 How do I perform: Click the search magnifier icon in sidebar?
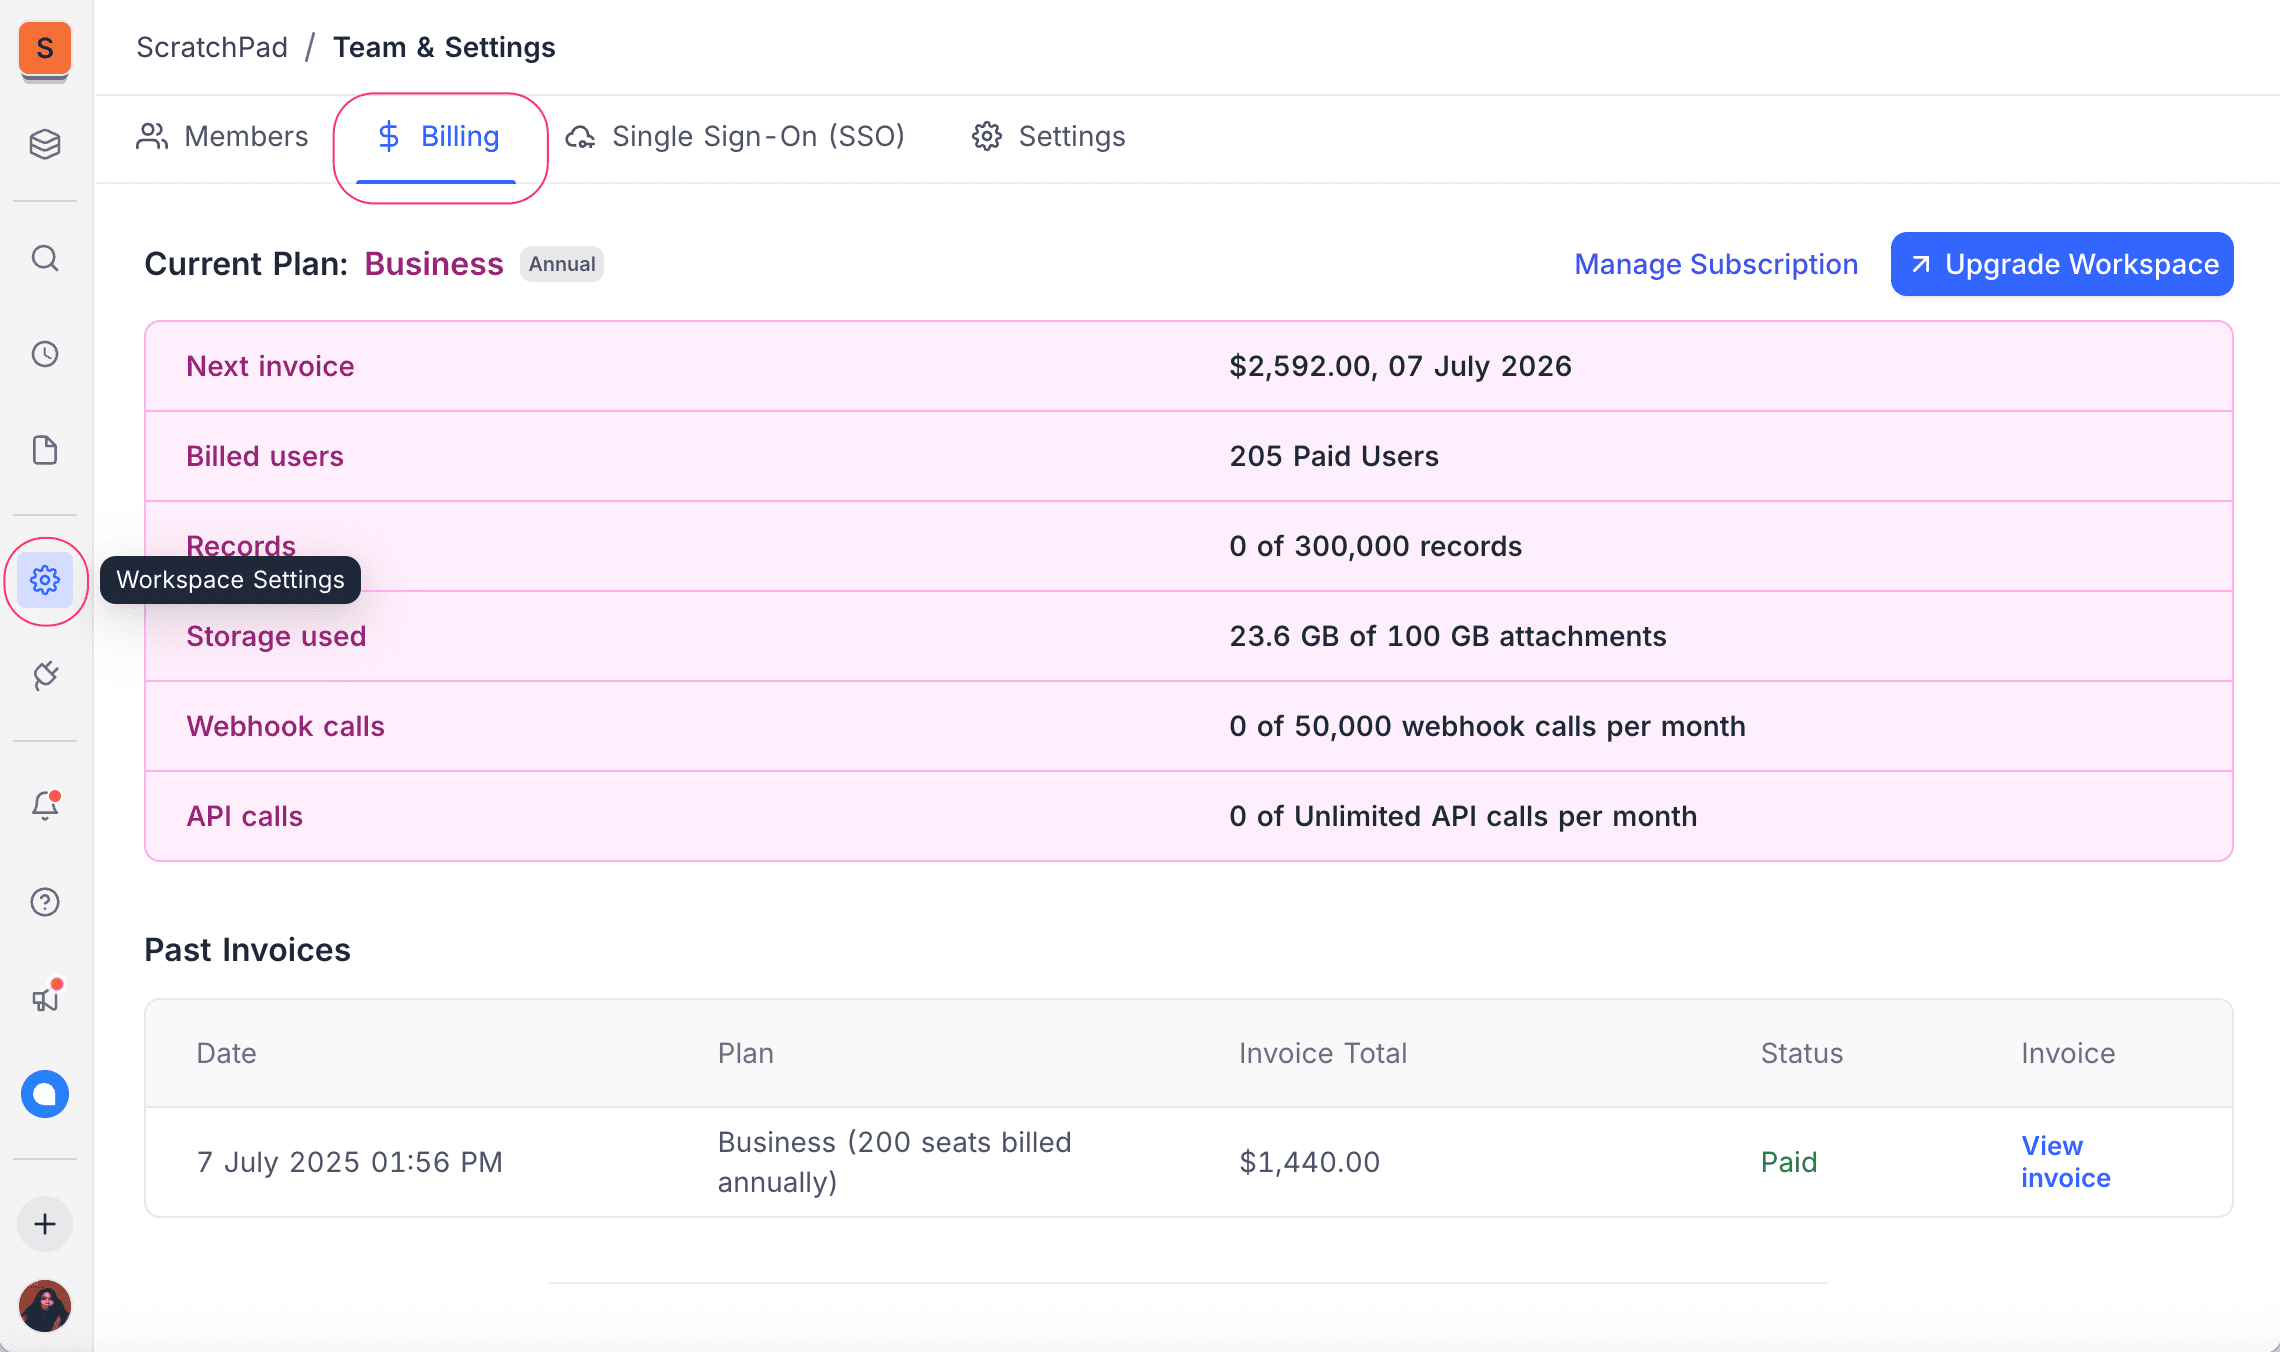click(45, 259)
